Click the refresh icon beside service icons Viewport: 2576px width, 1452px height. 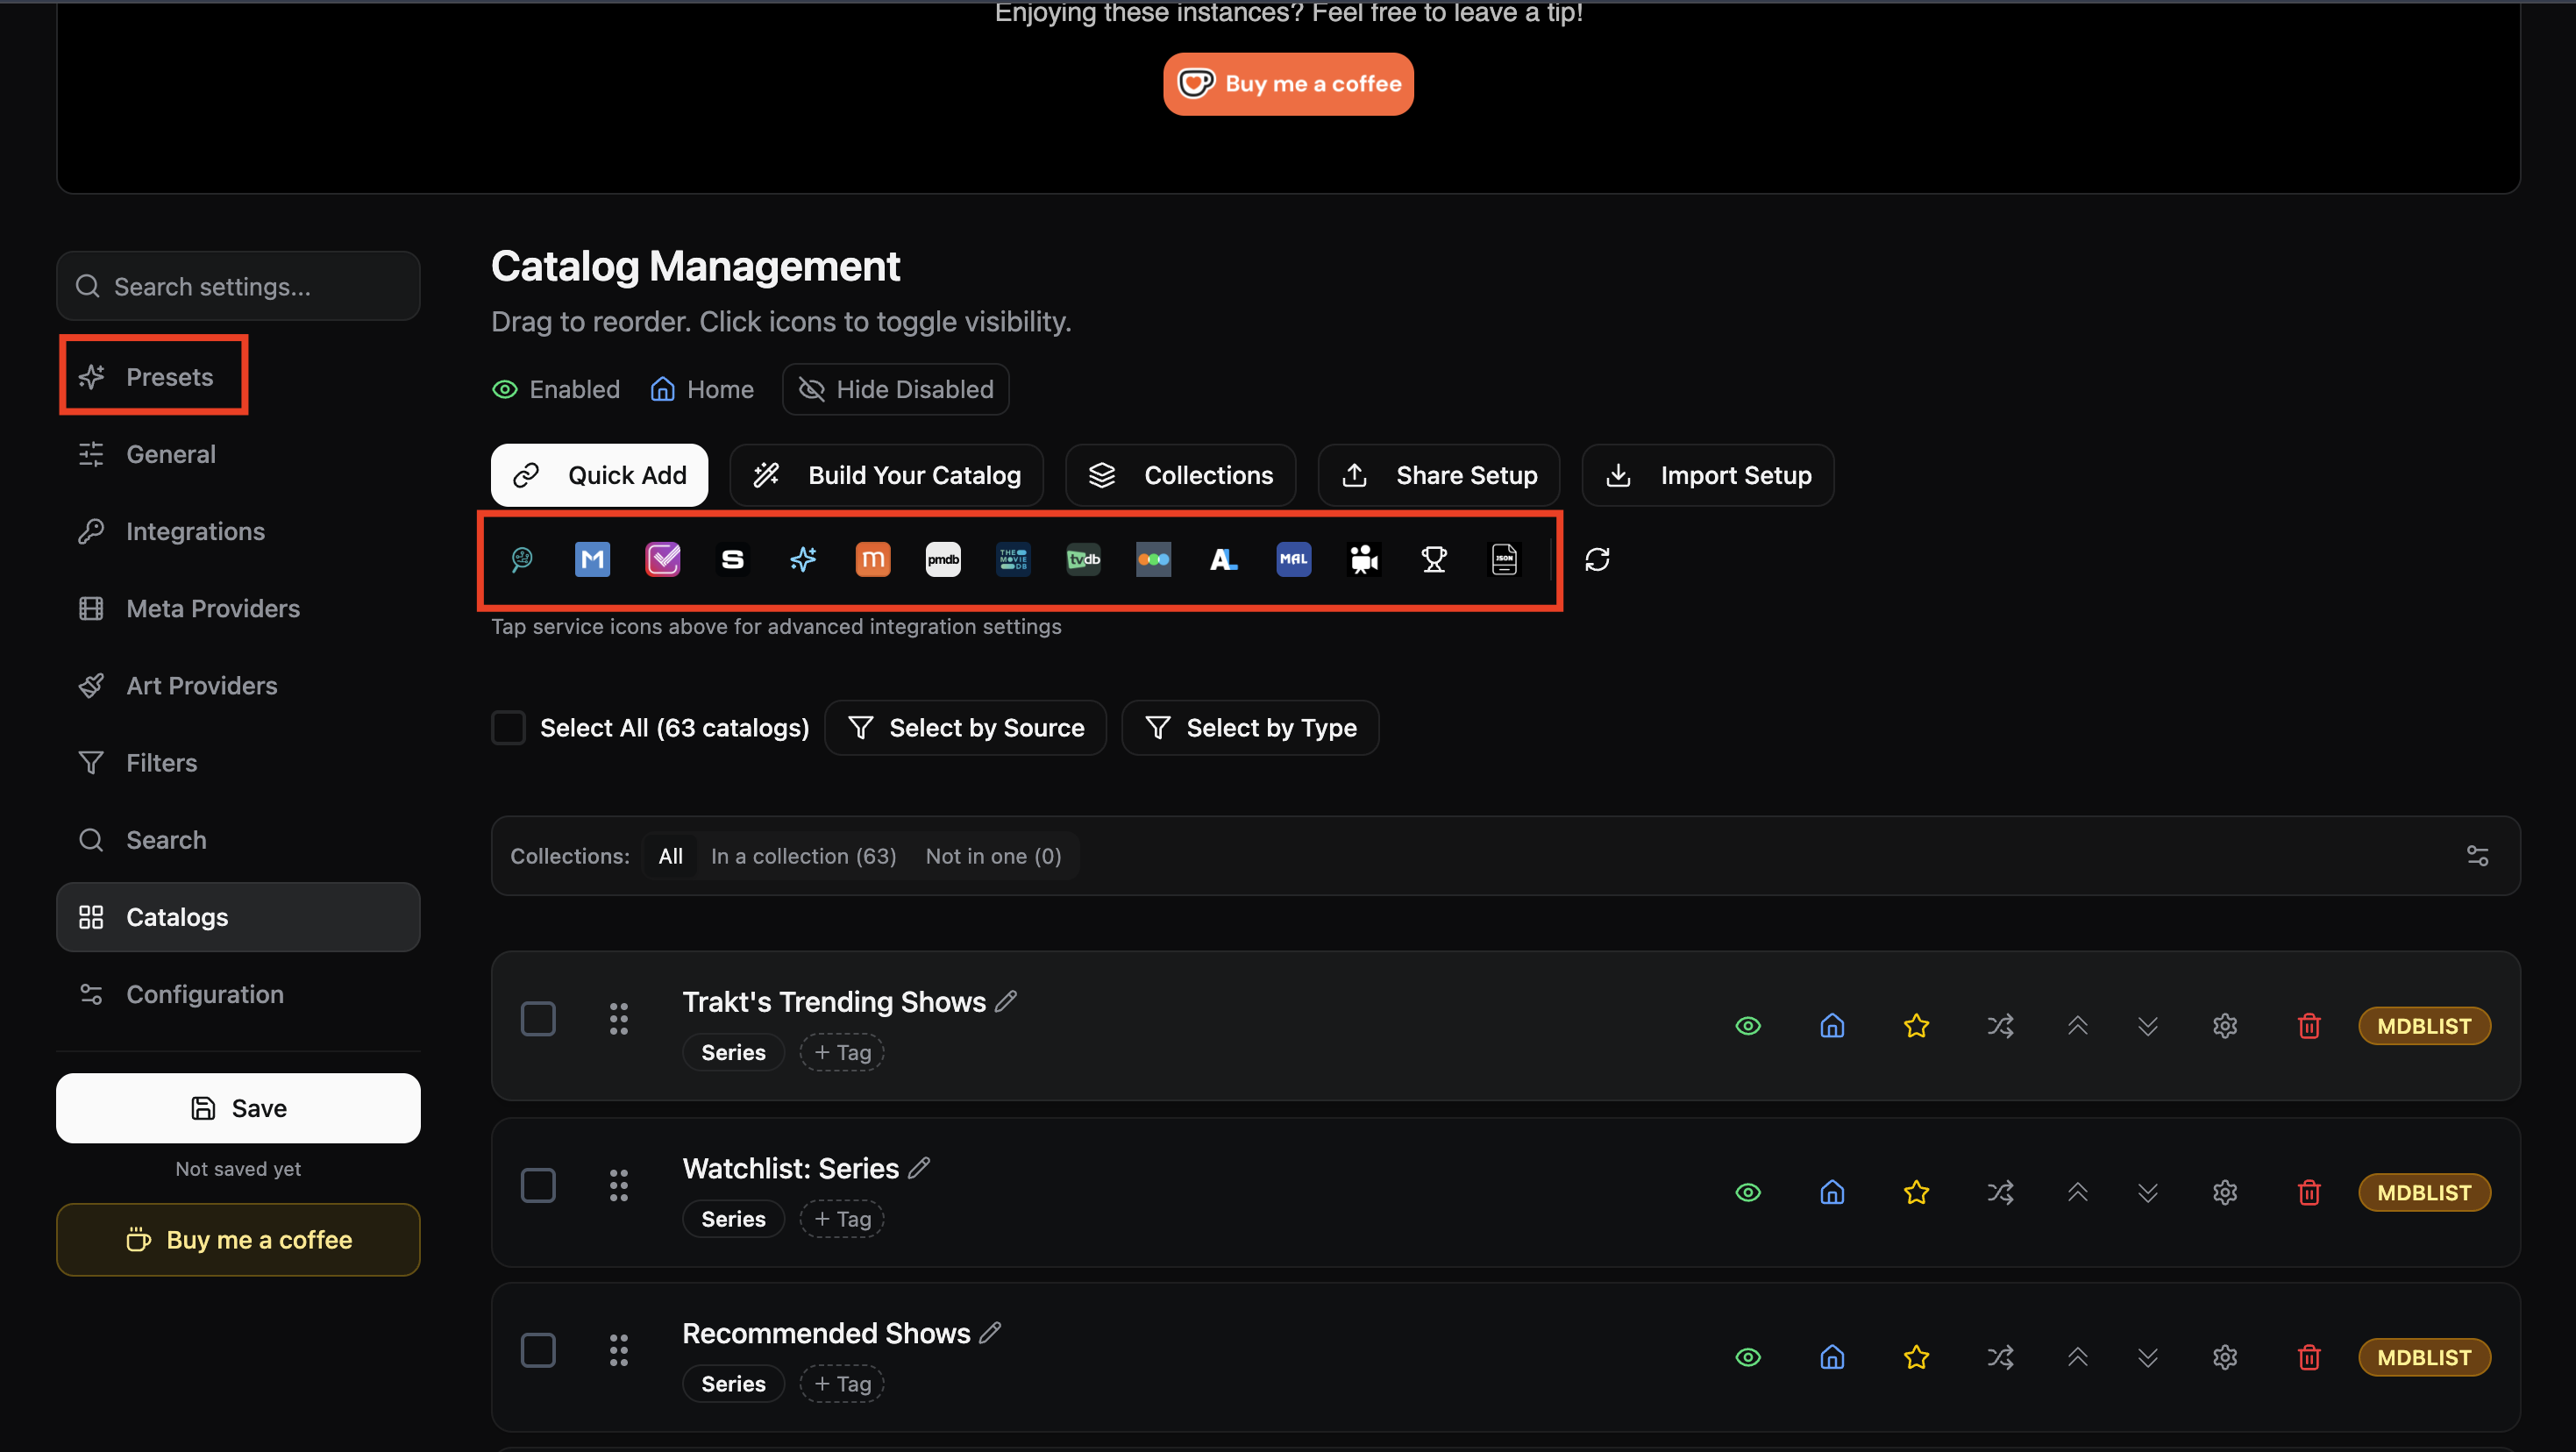(1597, 559)
